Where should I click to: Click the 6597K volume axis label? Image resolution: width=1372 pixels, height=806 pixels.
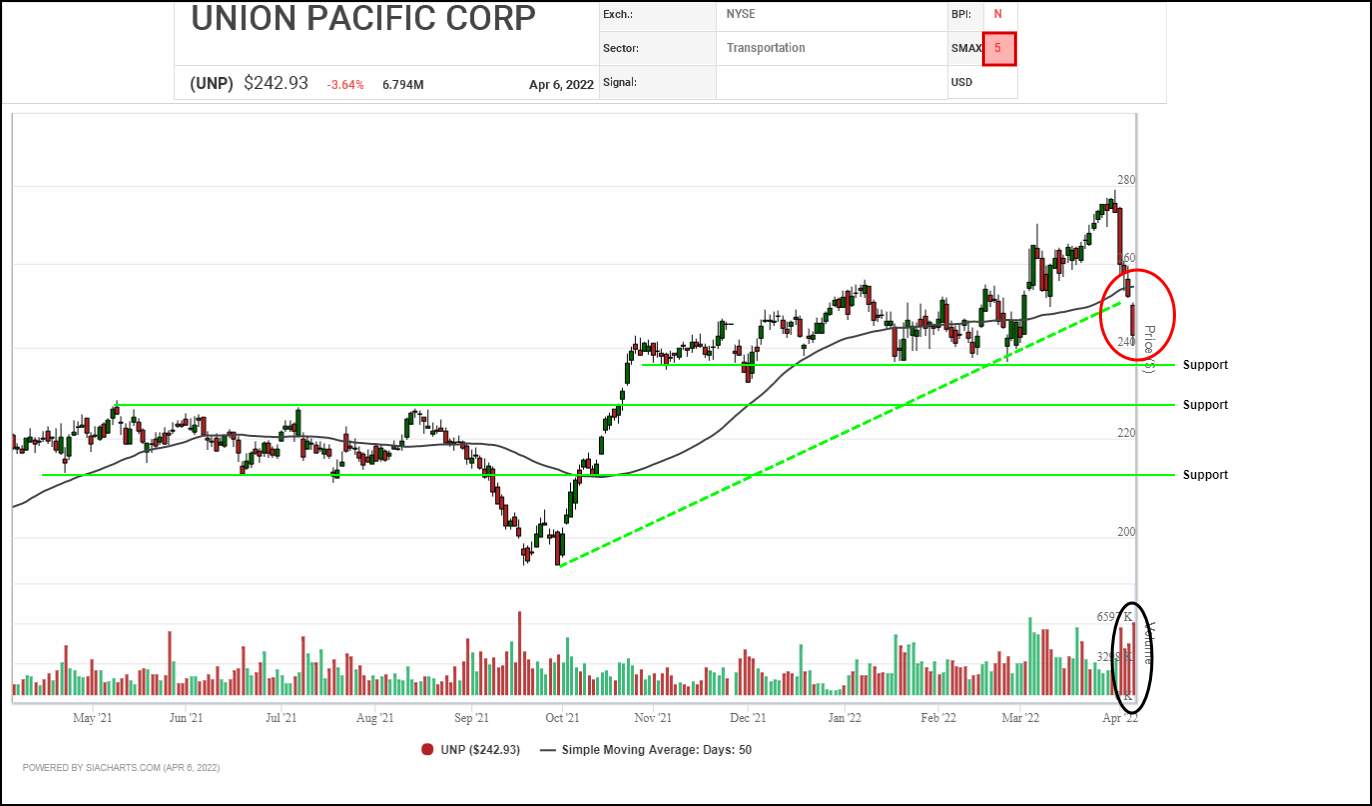tap(1114, 617)
